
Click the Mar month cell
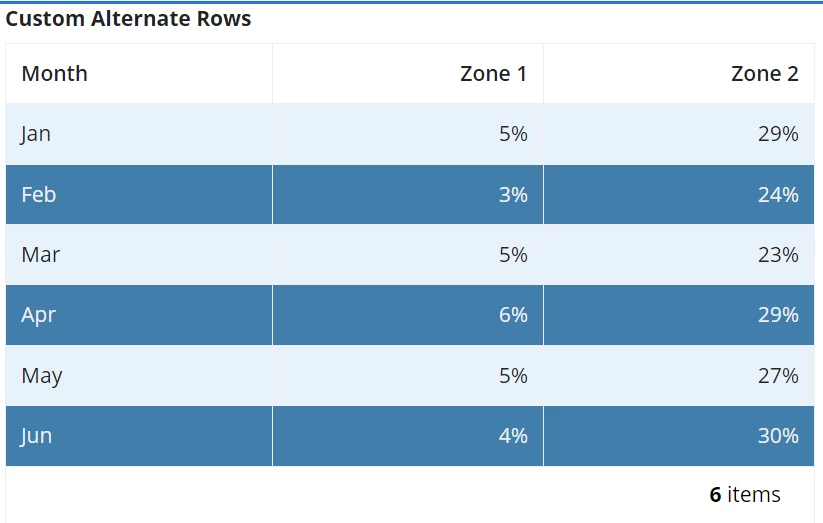(x=139, y=255)
